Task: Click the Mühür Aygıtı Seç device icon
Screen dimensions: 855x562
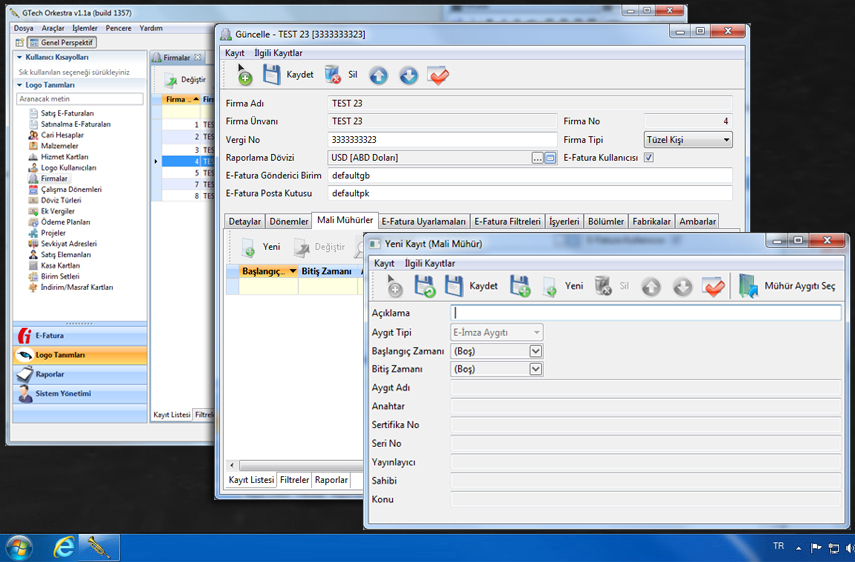Action: click(x=747, y=286)
